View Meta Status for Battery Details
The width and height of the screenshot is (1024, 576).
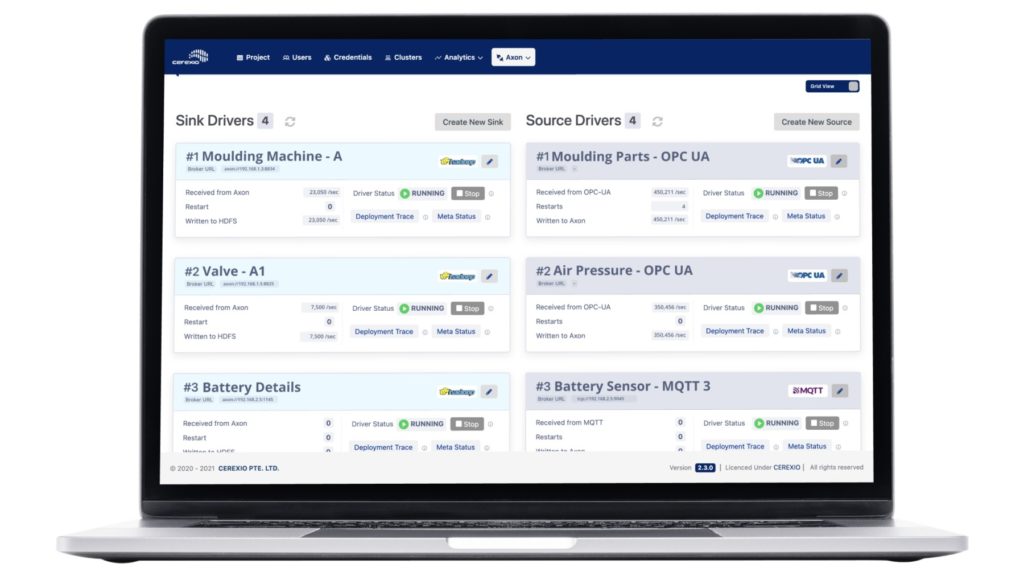coord(455,447)
